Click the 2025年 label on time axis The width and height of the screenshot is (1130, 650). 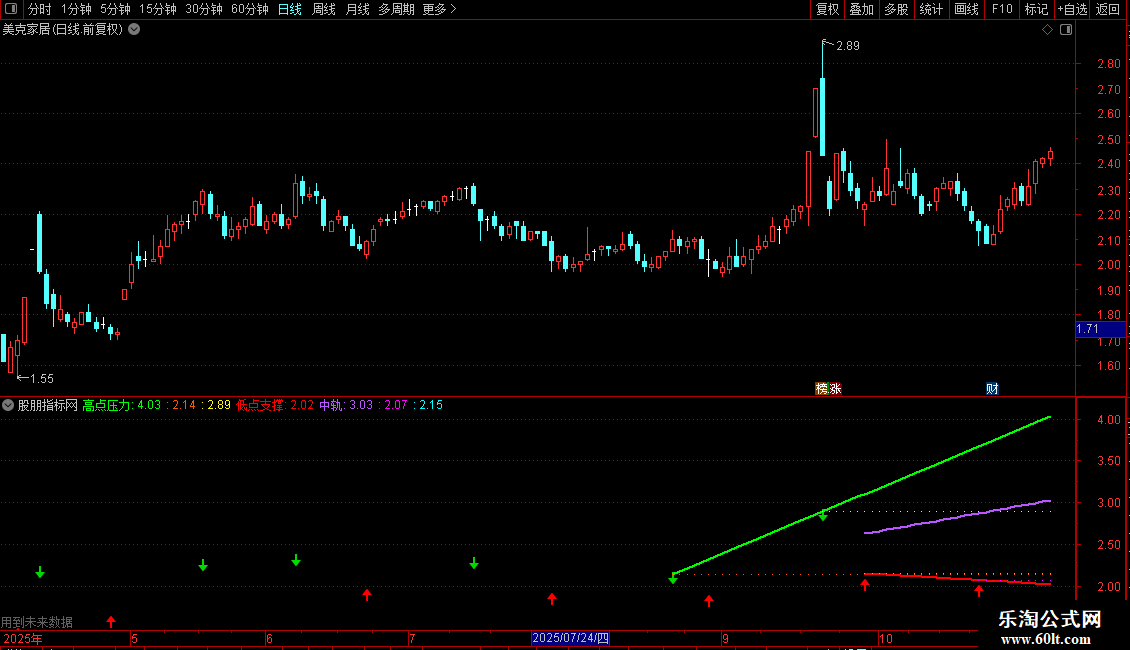point(23,638)
